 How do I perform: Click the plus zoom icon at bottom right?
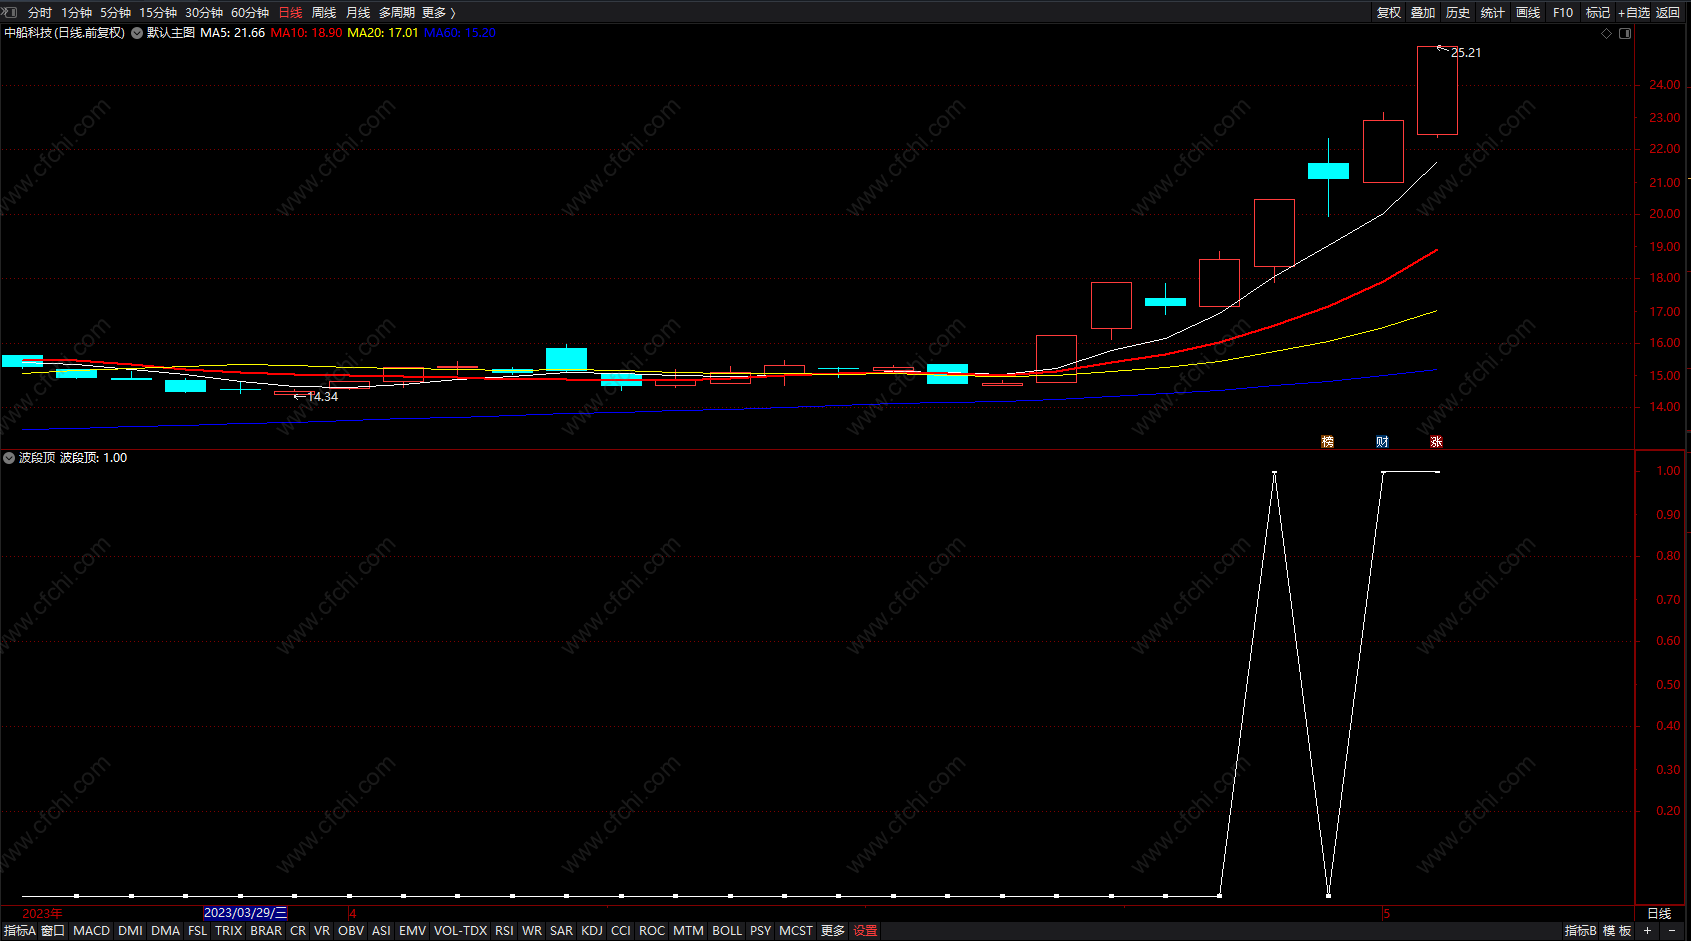coord(1647,930)
